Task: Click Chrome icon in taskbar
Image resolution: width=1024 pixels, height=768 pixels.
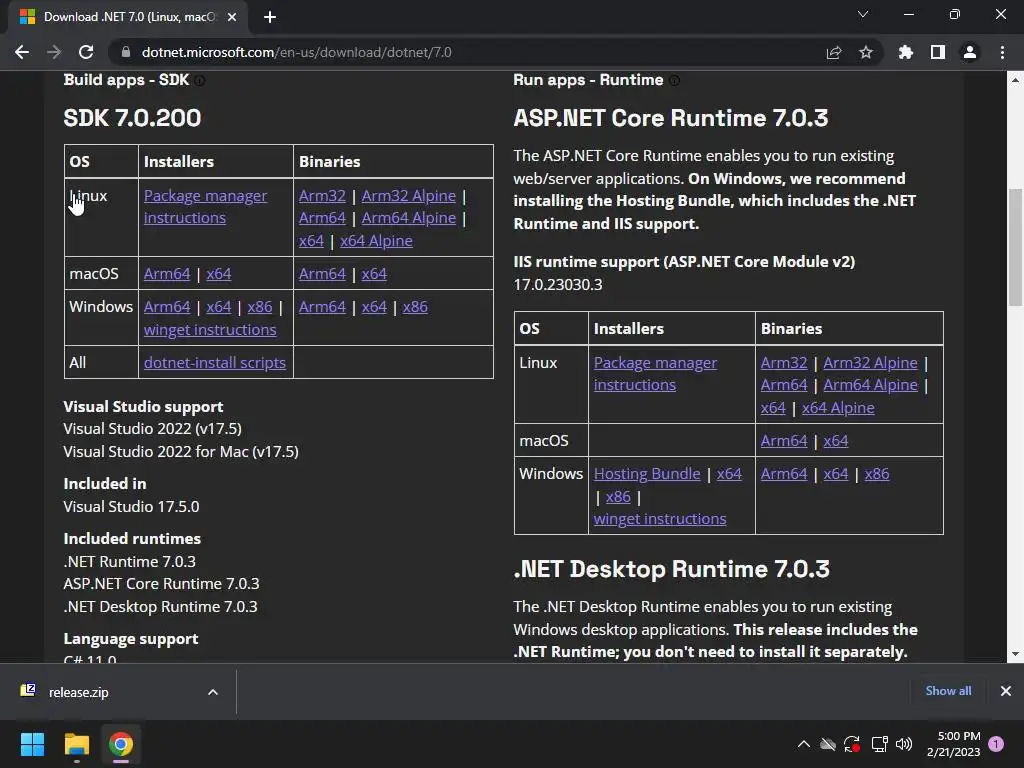Action: point(121,744)
